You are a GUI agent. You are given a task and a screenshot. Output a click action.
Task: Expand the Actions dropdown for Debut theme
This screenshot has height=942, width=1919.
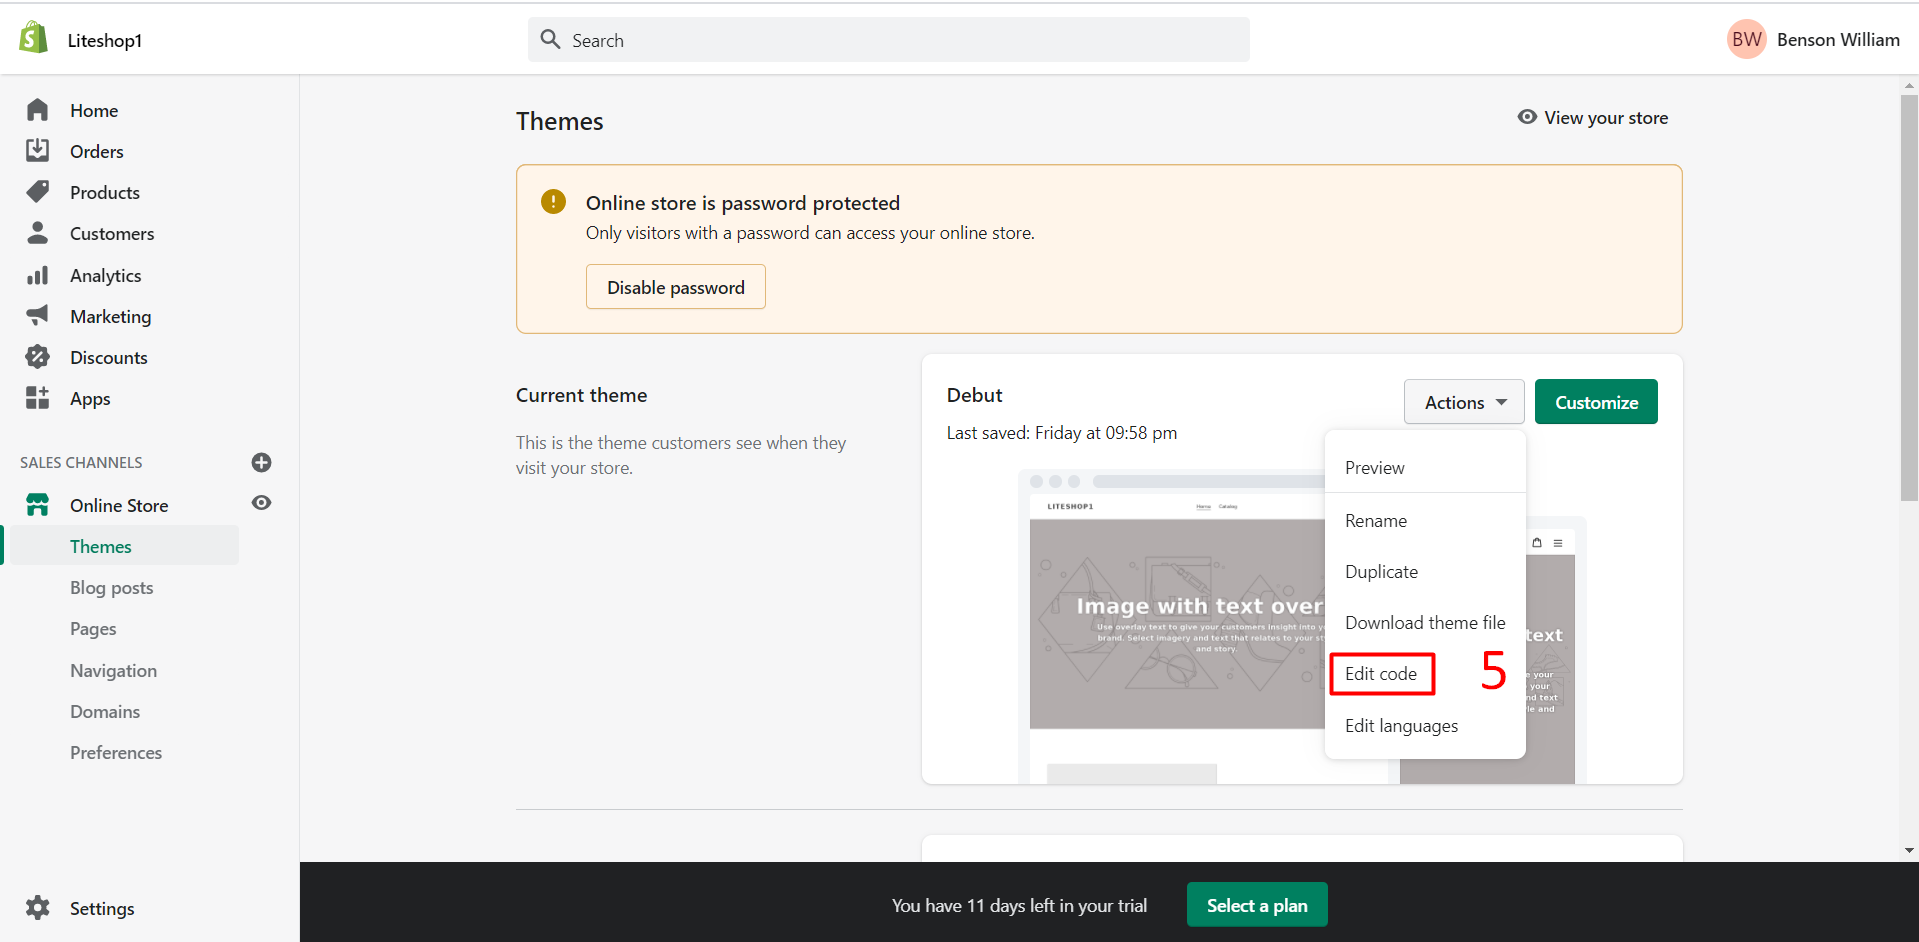click(1463, 402)
